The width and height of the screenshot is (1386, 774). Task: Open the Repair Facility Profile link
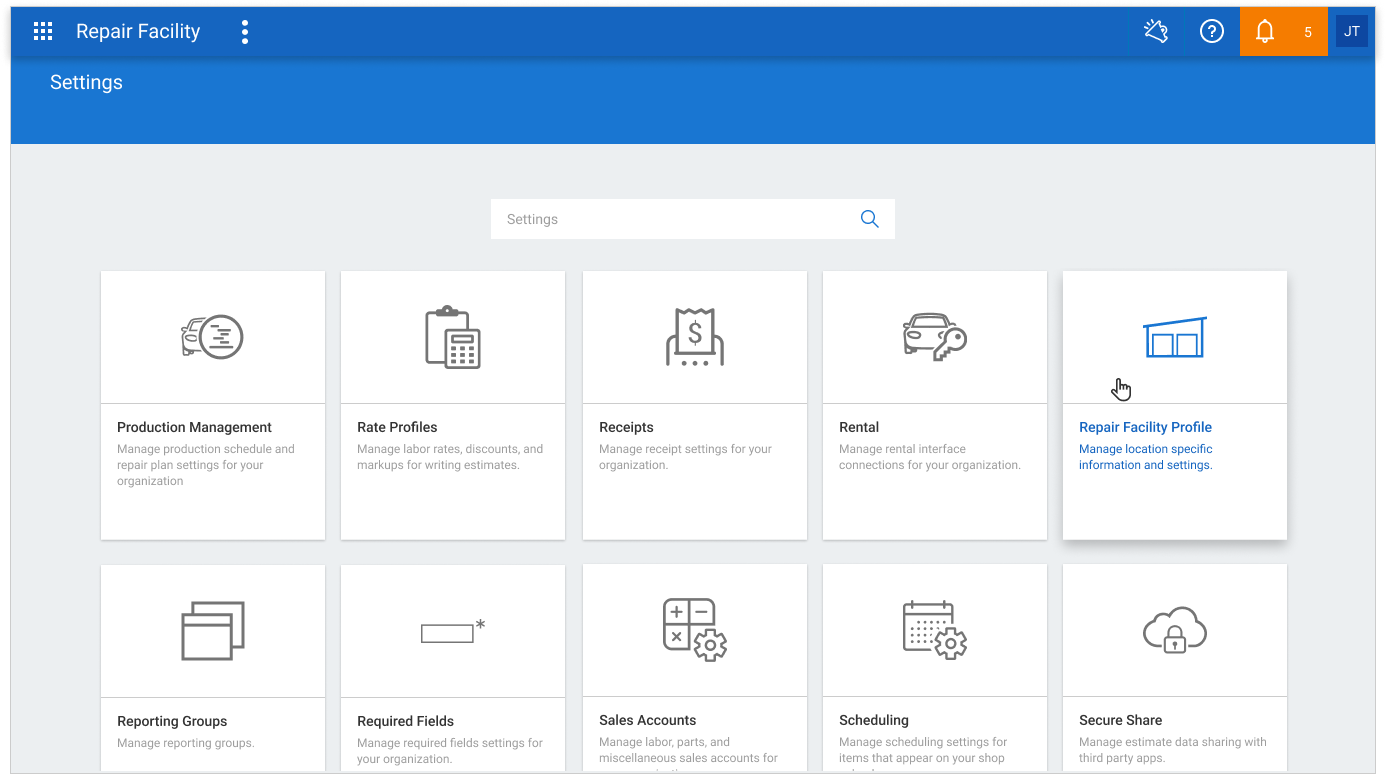[x=1145, y=427]
